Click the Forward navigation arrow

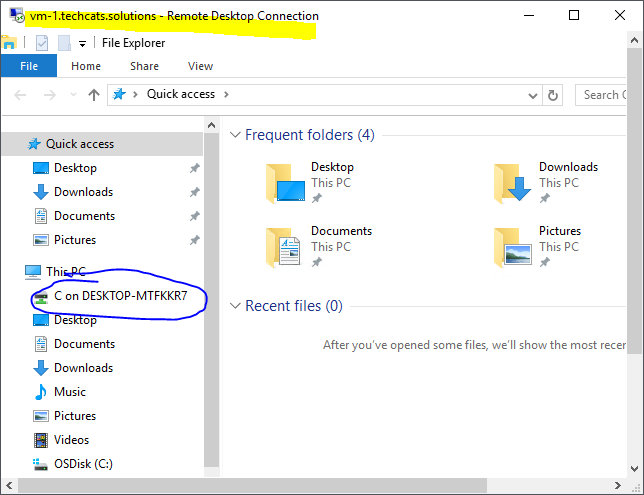coord(50,95)
